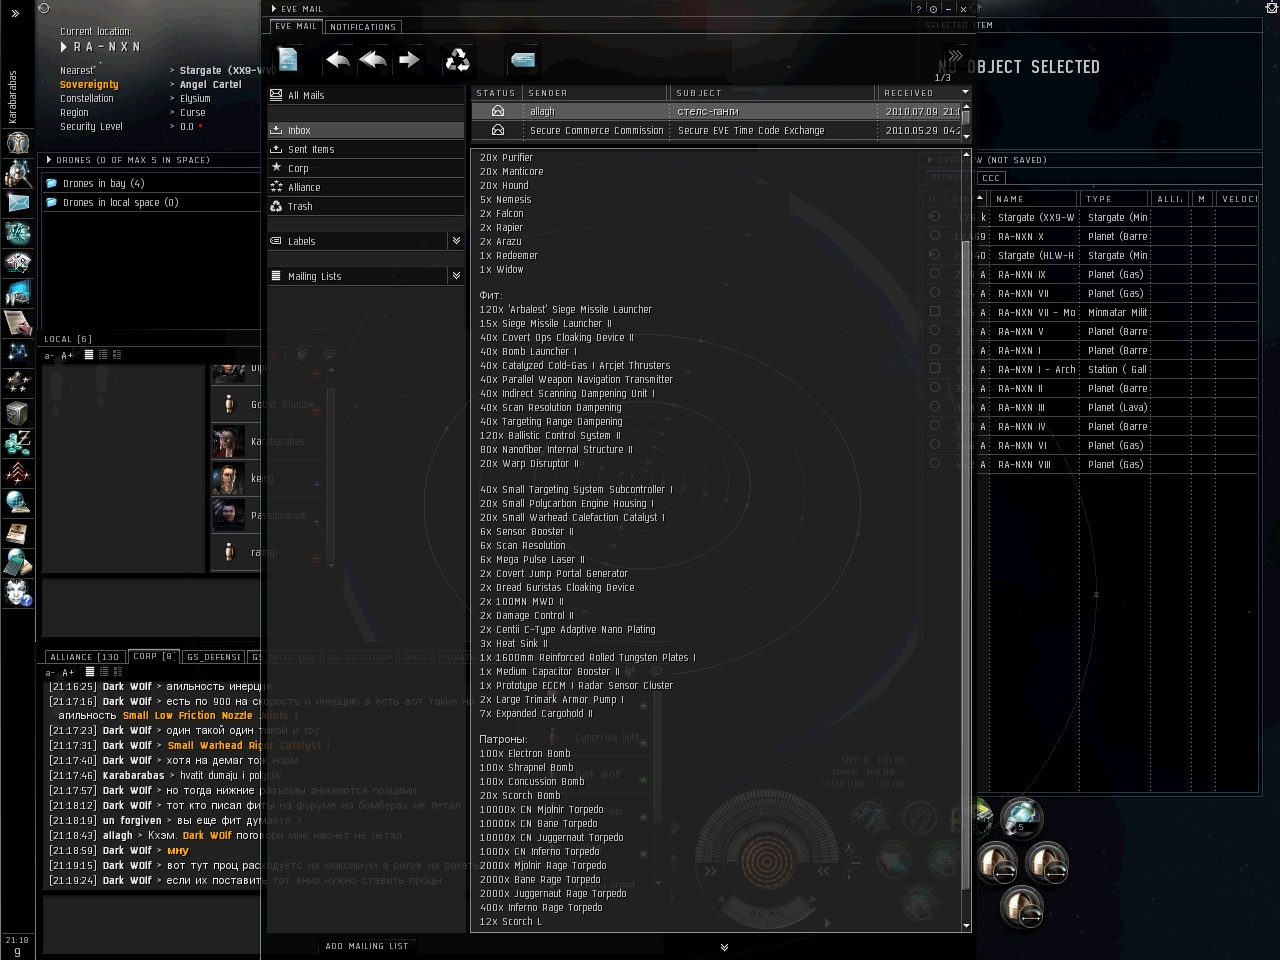Open the All Mails folder

point(366,95)
